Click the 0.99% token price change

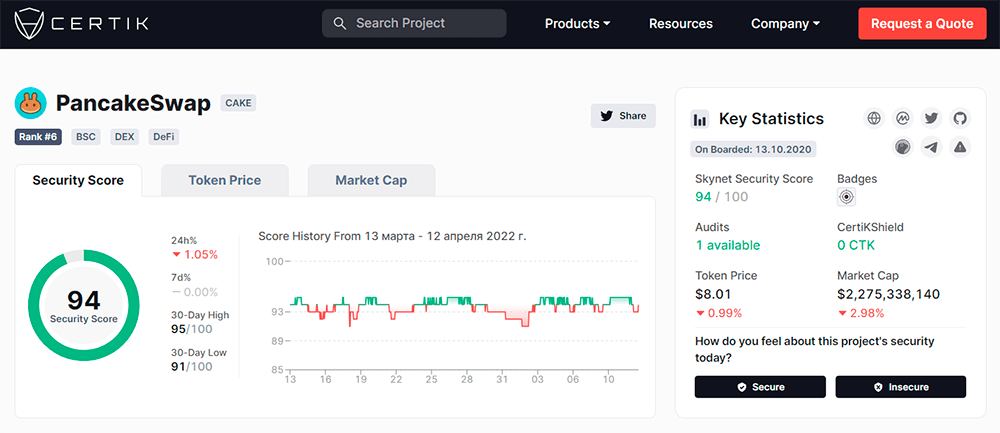[718, 313]
